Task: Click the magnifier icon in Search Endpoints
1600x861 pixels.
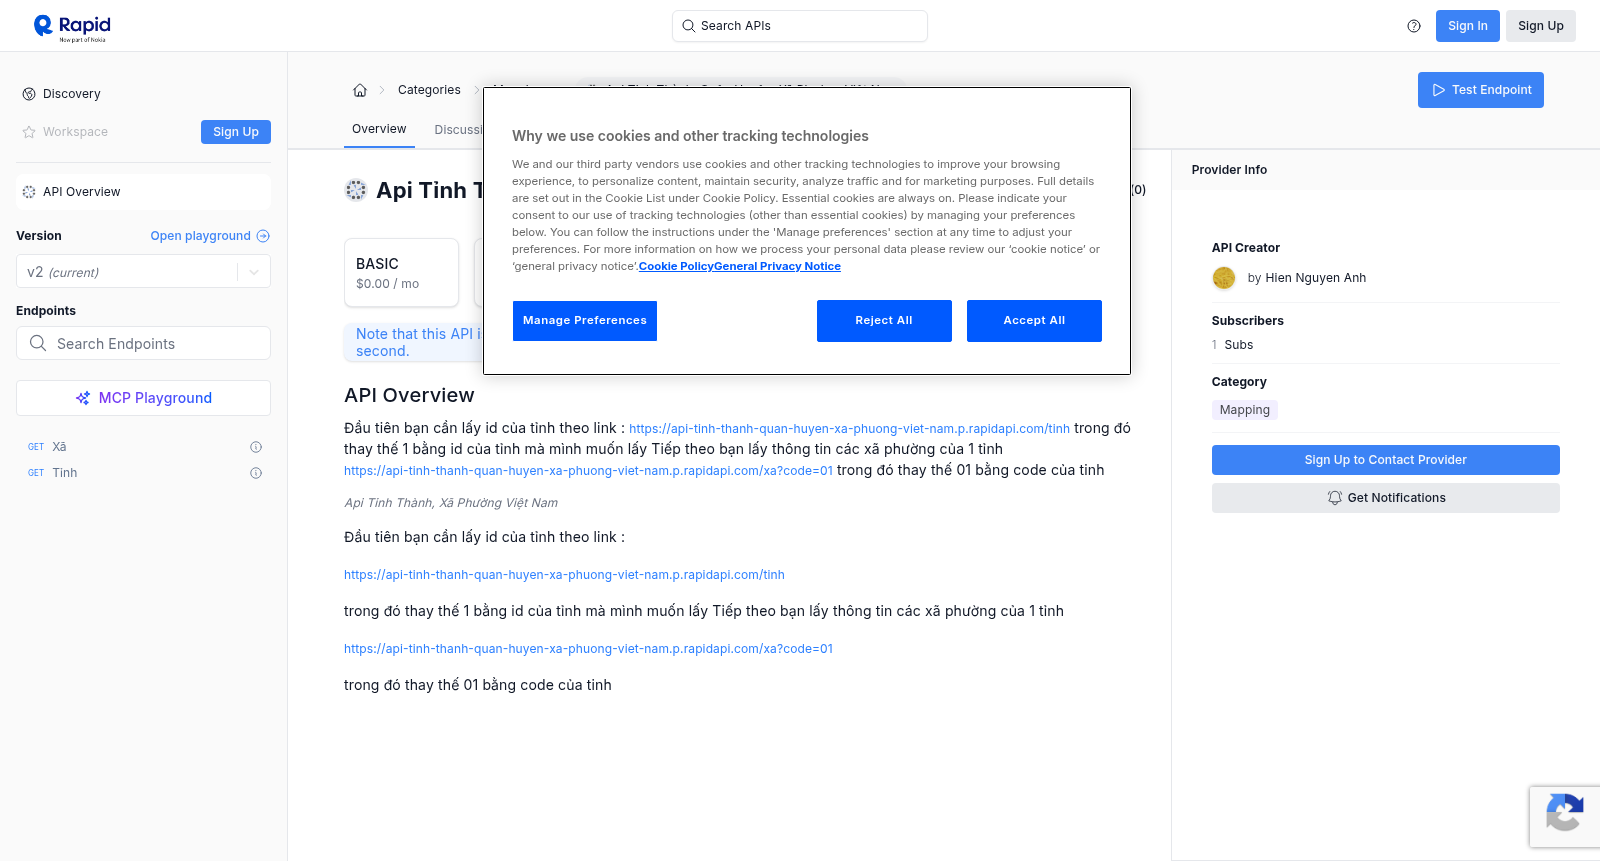Action: (x=38, y=343)
